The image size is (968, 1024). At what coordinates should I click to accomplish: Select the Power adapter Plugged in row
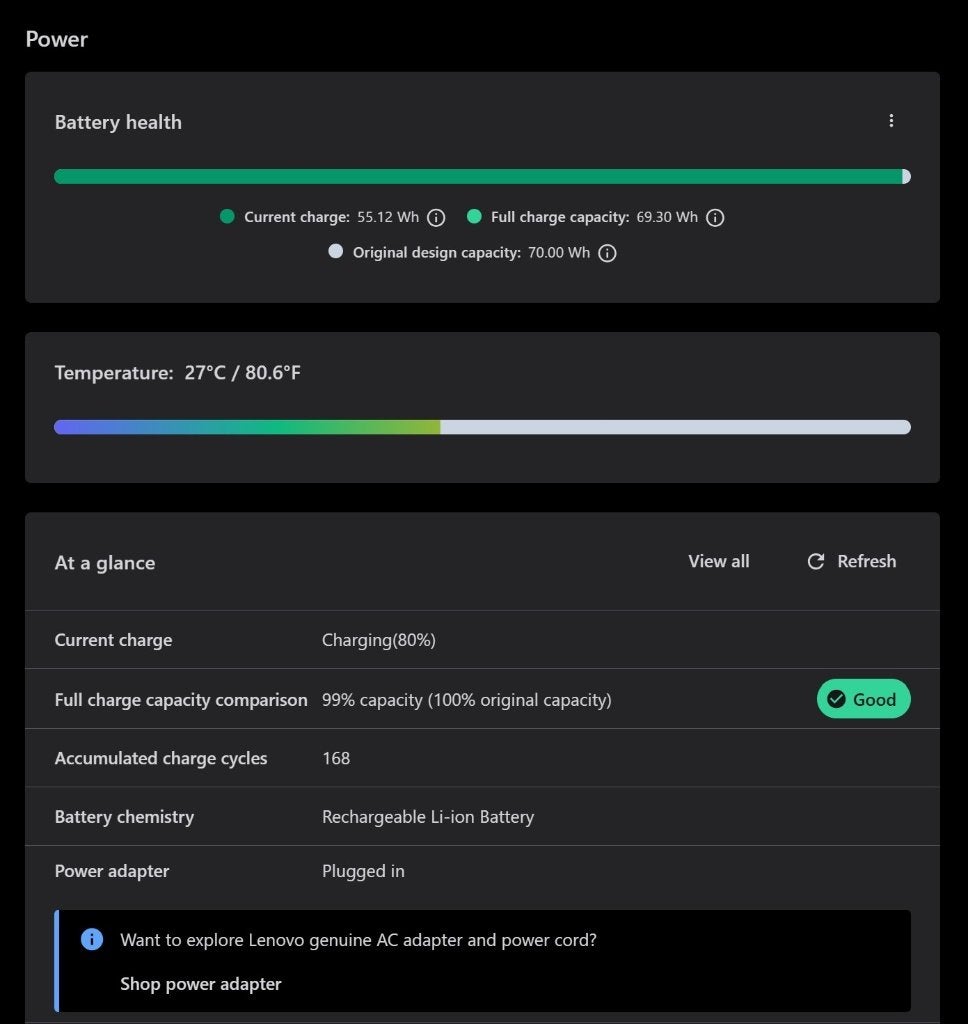tap(482, 871)
